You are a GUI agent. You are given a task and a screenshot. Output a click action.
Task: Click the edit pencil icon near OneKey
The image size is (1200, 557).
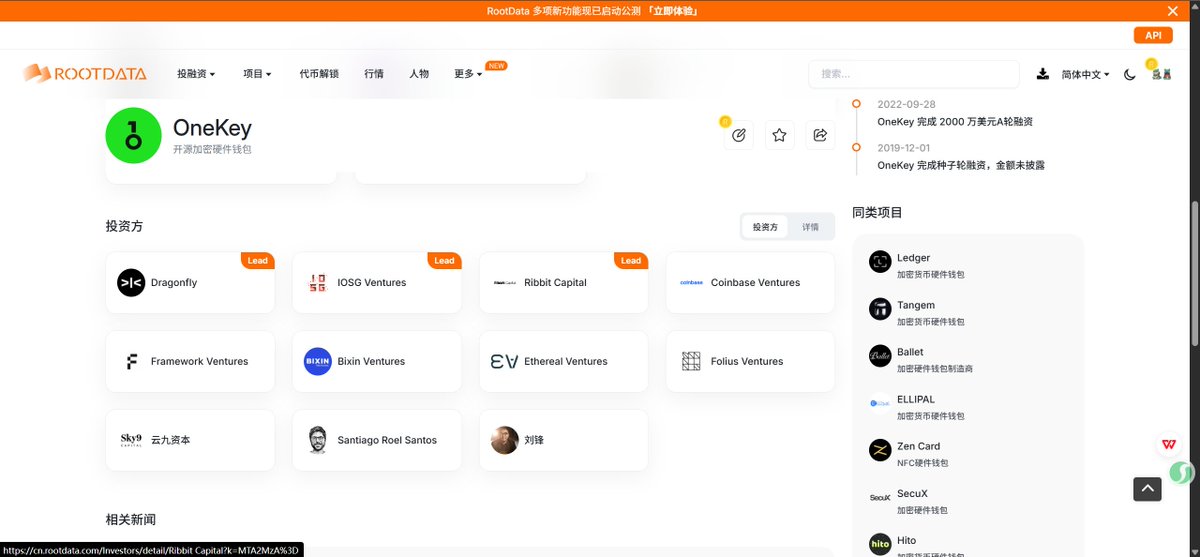click(739, 135)
